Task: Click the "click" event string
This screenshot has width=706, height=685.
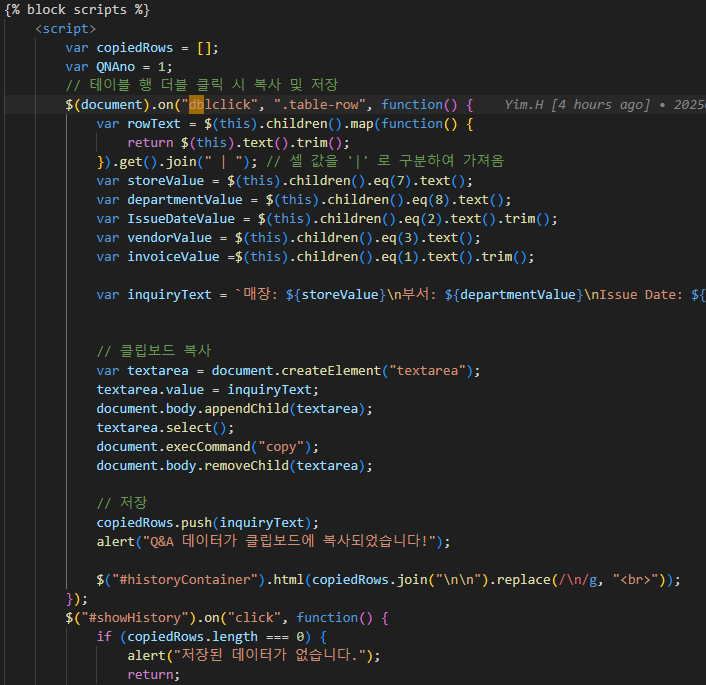Action: point(254,617)
